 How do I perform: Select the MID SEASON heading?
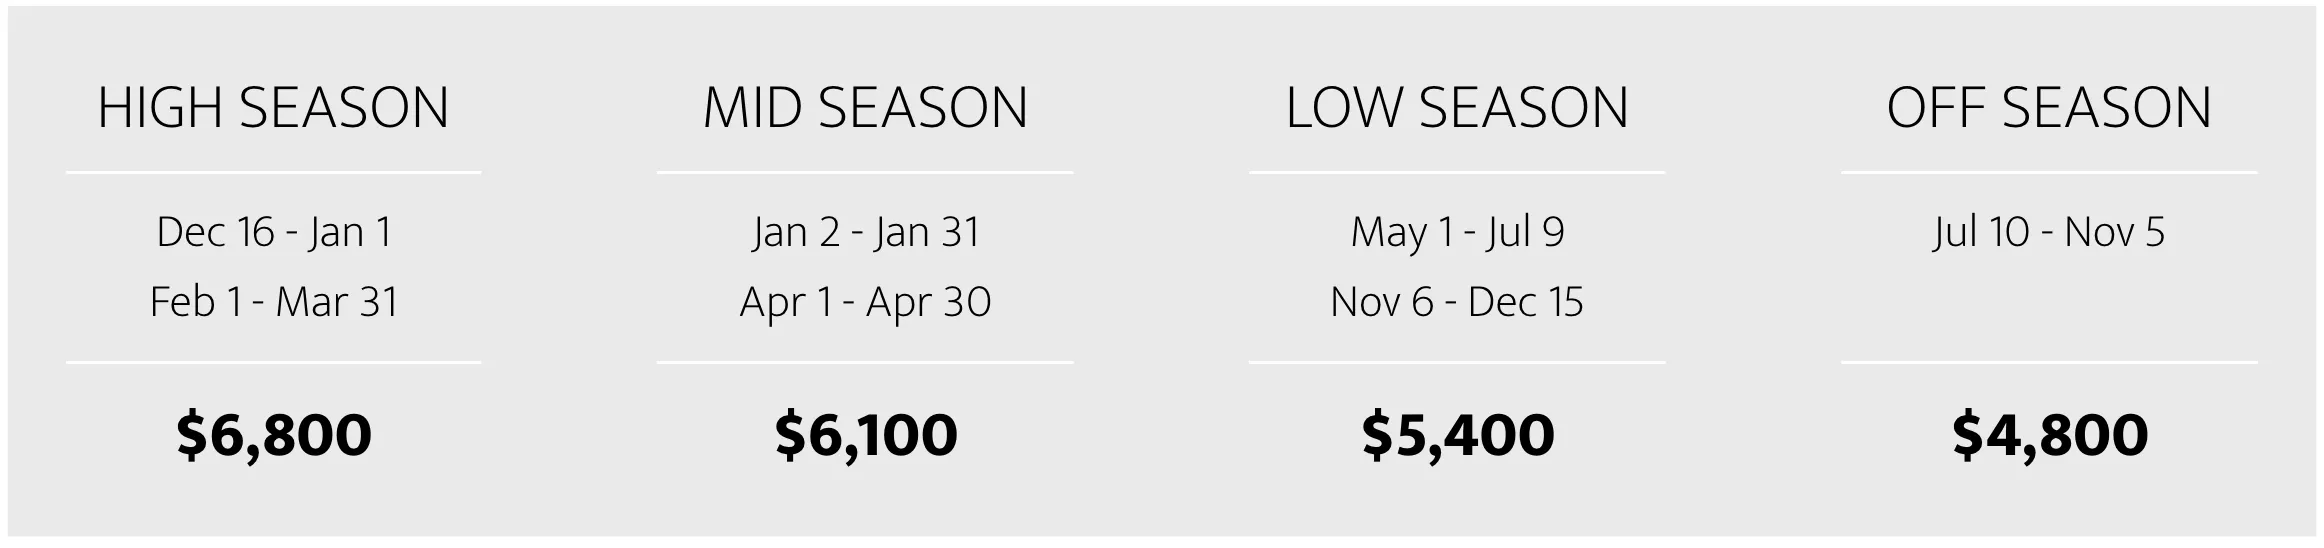[865, 108]
